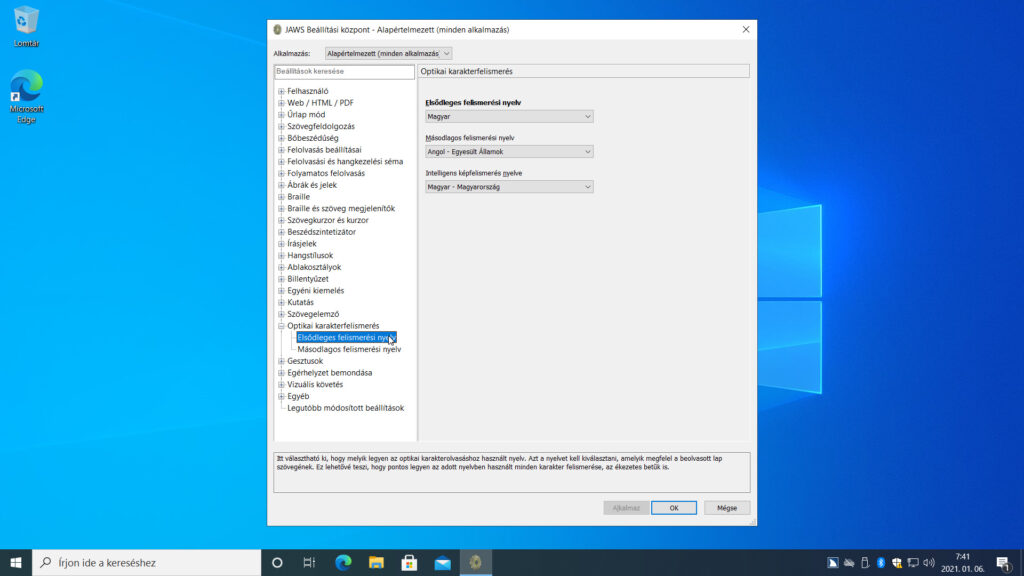Open Microsoft Store from the taskbar

[409, 562]
